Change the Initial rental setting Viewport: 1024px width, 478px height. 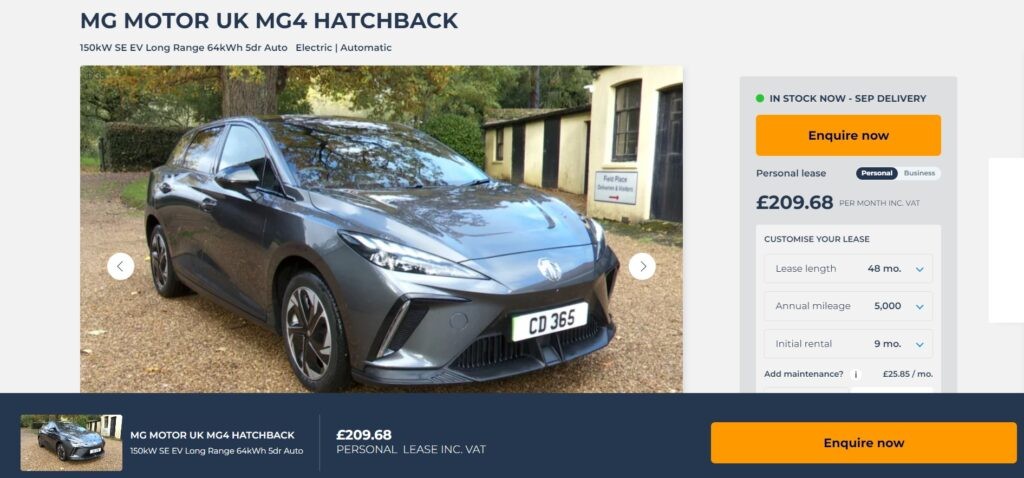848,343
